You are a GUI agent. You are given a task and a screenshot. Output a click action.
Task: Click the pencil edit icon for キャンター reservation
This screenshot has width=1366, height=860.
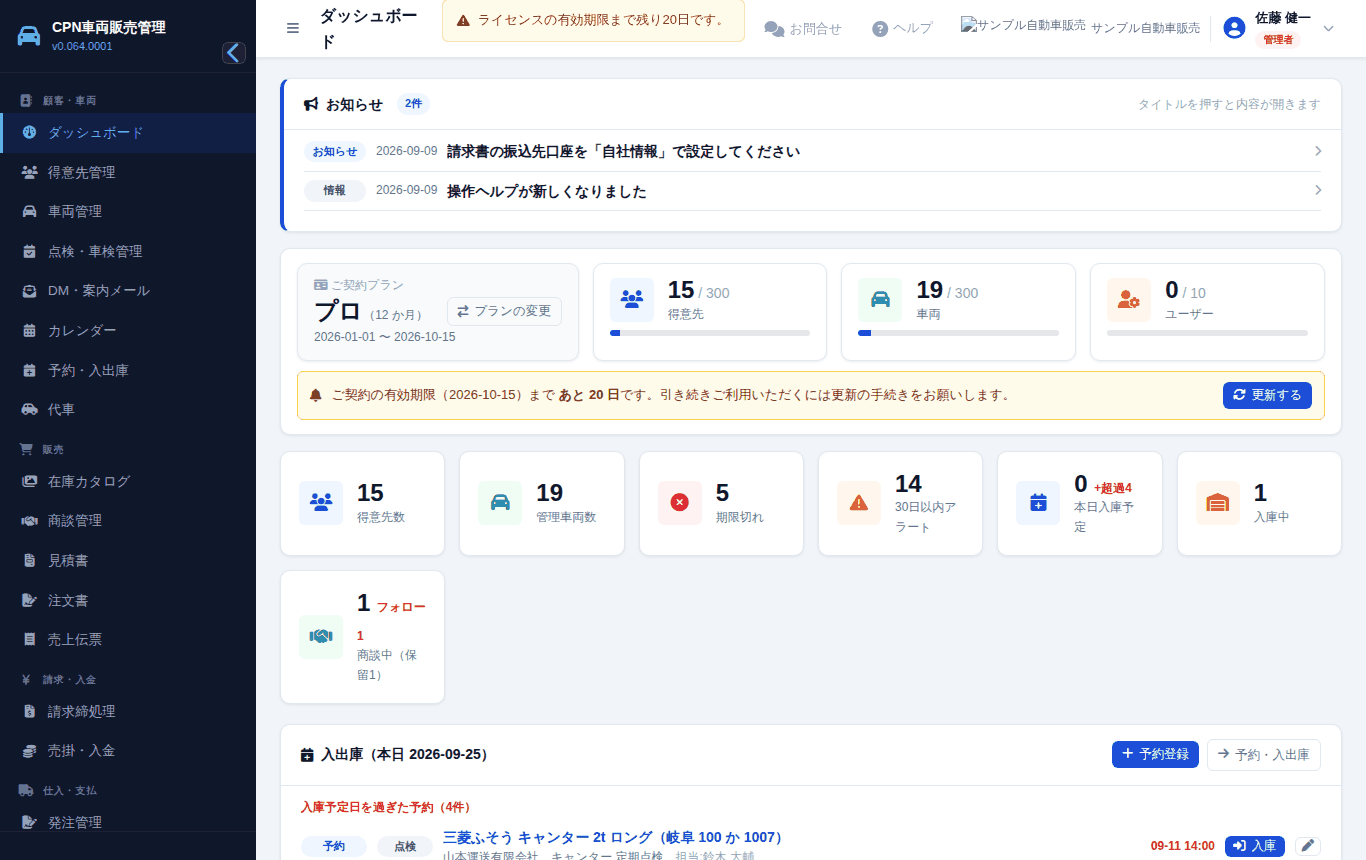1308,846
